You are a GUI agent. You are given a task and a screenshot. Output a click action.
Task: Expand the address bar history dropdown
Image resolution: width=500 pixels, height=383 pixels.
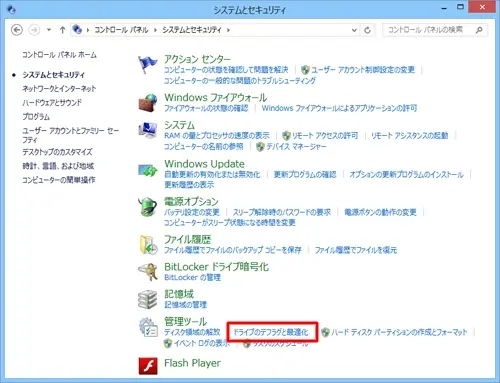pos(354,30)
